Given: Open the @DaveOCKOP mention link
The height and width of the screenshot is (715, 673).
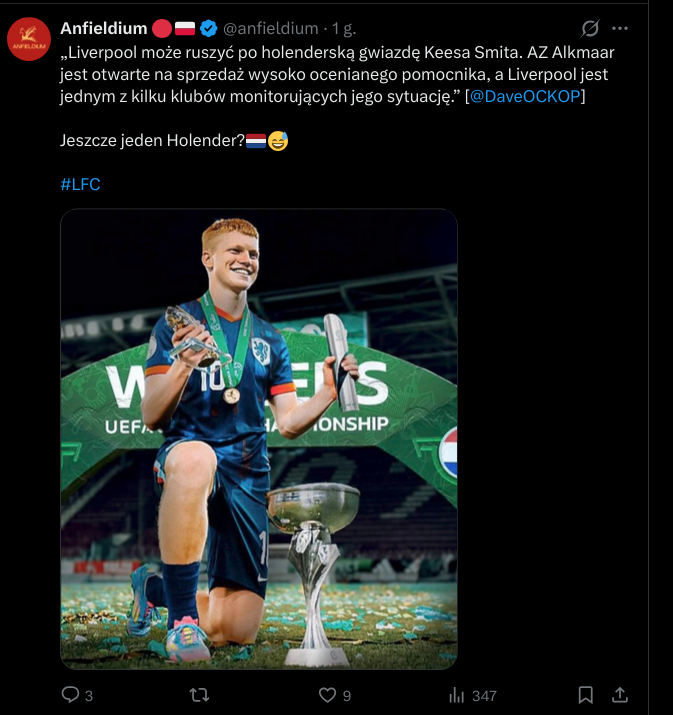Looking at the screenshot, I should pyautogui.click(x=526, y=95).
